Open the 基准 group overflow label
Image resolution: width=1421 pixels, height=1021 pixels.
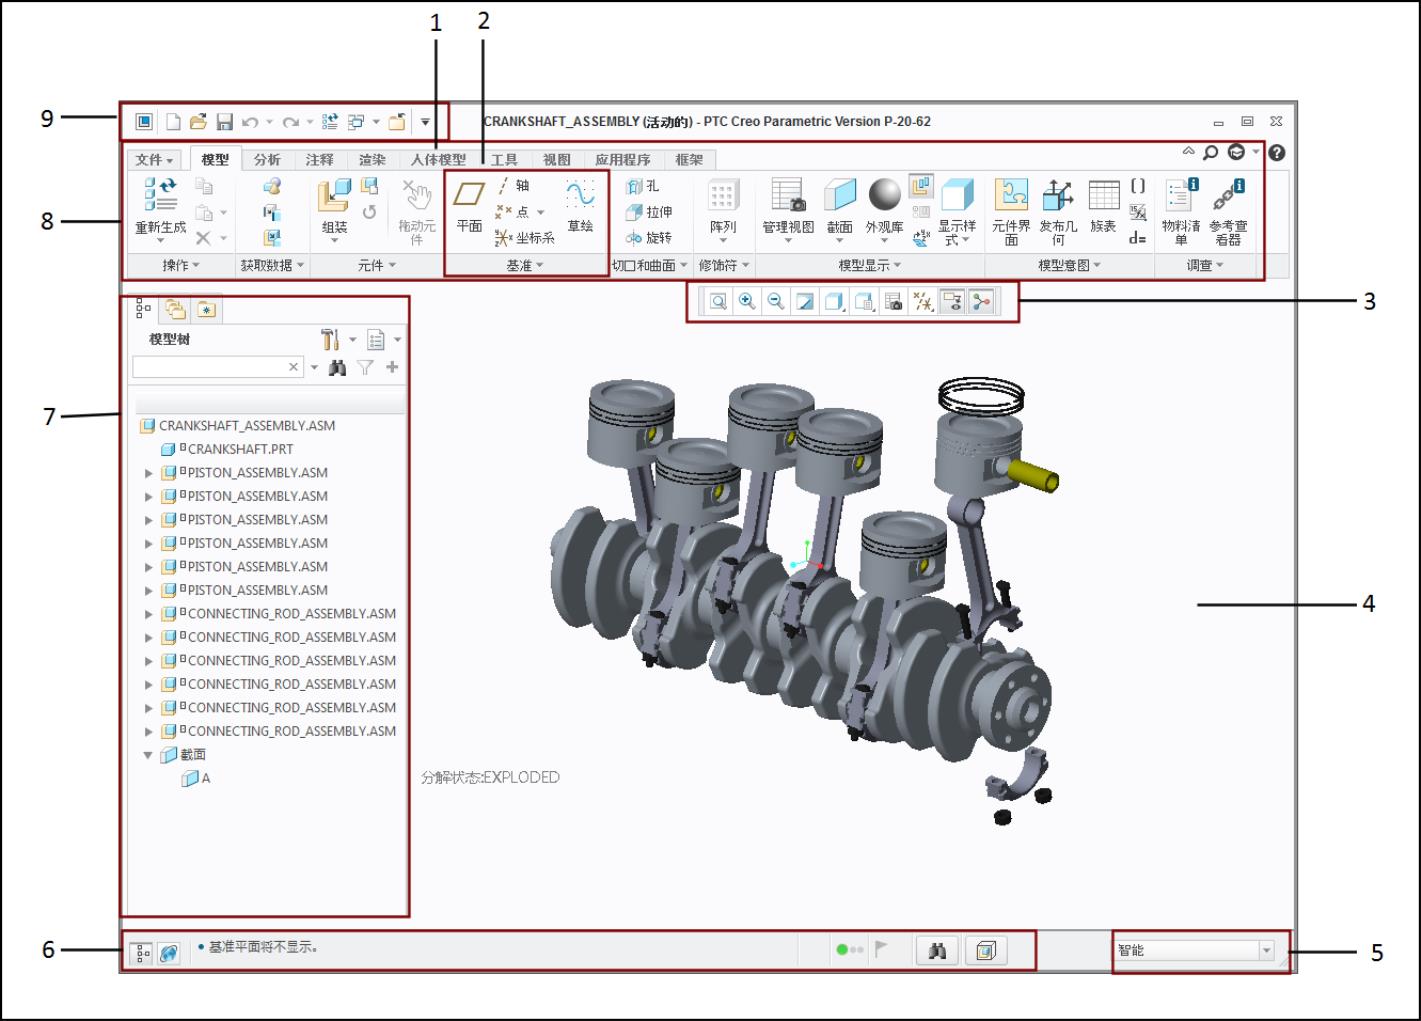525,266
